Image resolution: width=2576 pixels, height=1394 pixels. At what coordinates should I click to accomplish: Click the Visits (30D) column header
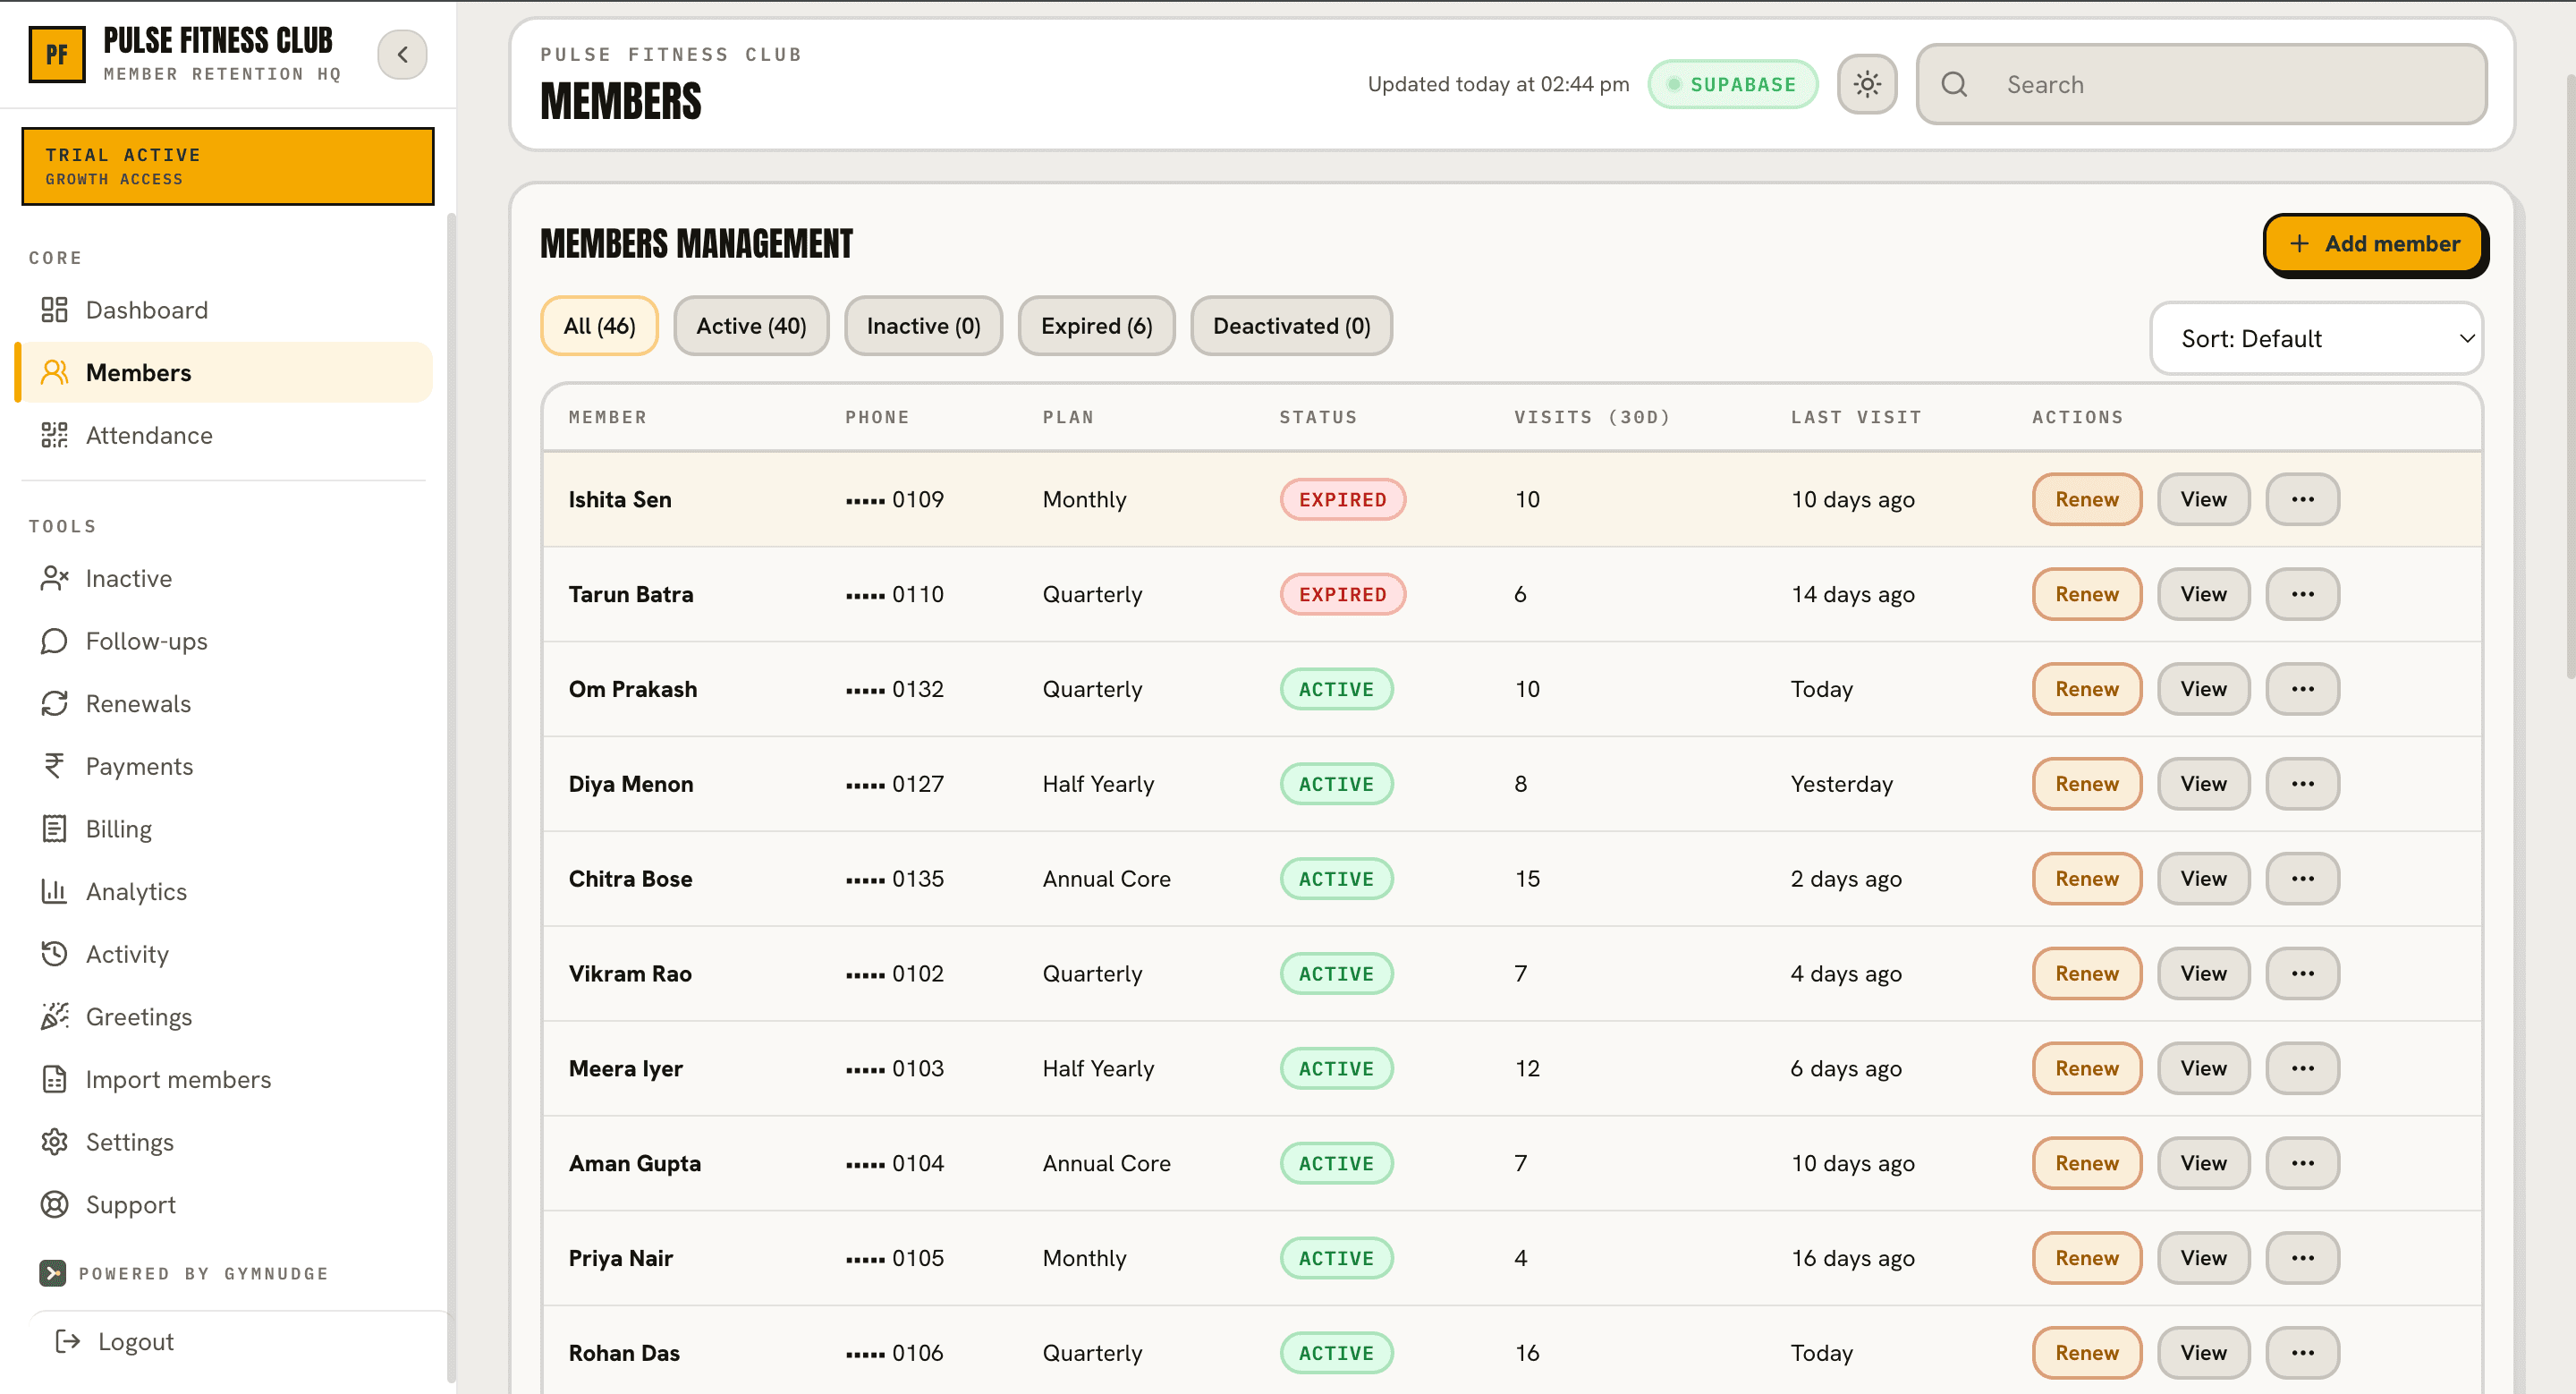[x=1592, y=417]
